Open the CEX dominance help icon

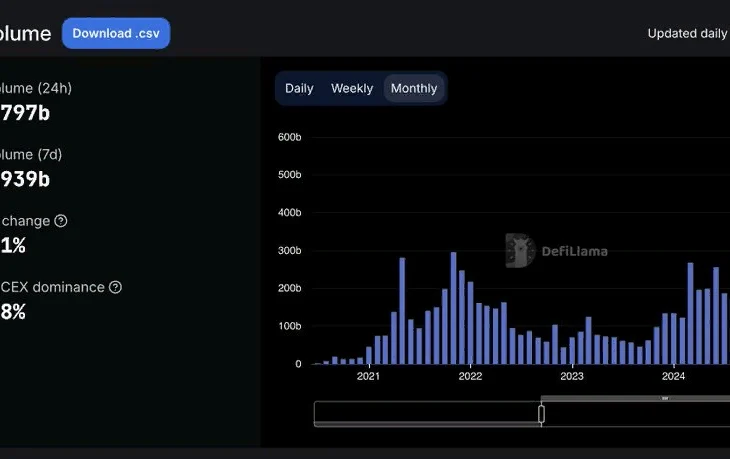click(115, 287)
